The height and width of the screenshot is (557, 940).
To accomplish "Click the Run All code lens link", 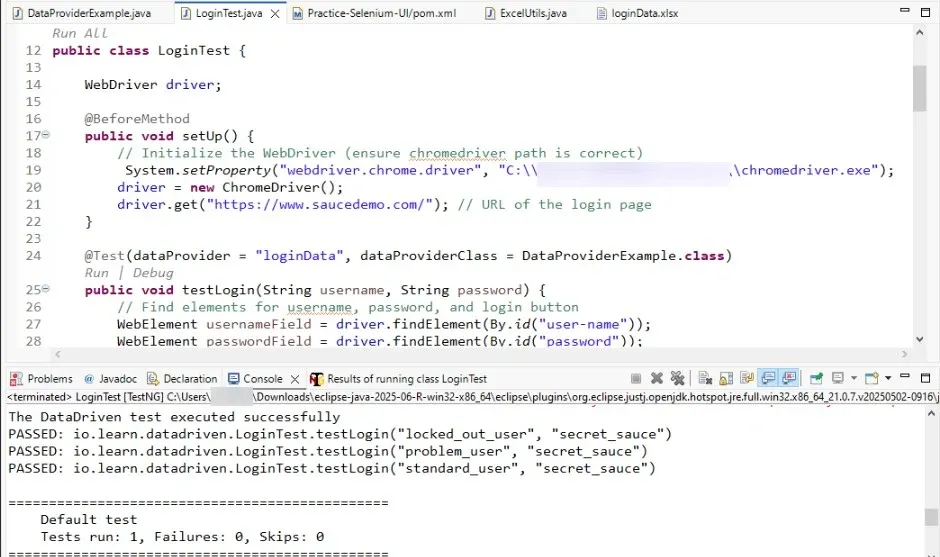I will [80, 34].
